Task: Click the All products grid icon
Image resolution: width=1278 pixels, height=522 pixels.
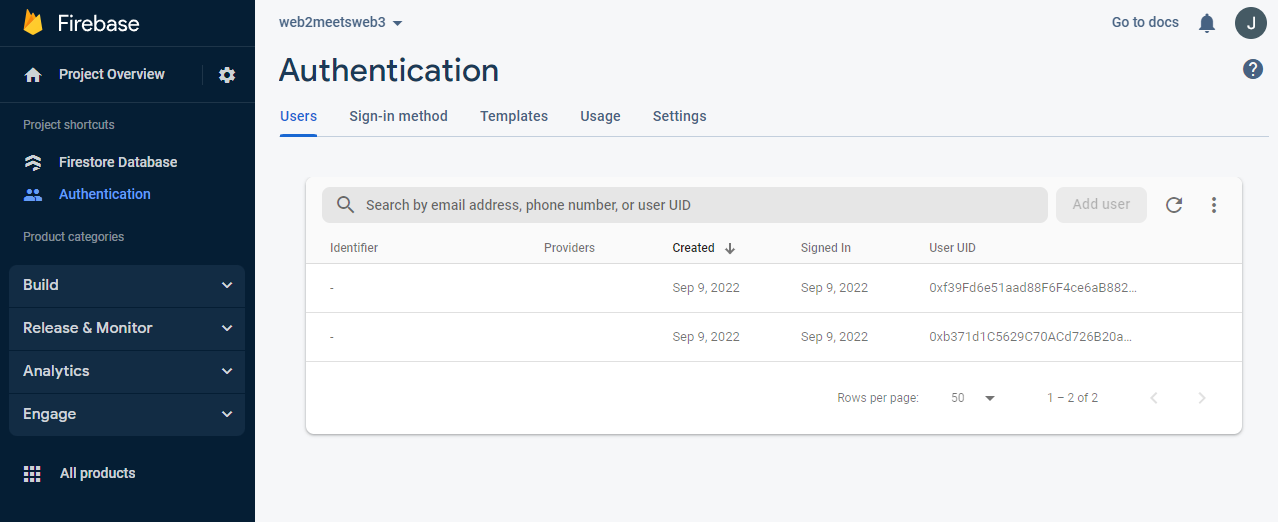Action: click(32, 474)
